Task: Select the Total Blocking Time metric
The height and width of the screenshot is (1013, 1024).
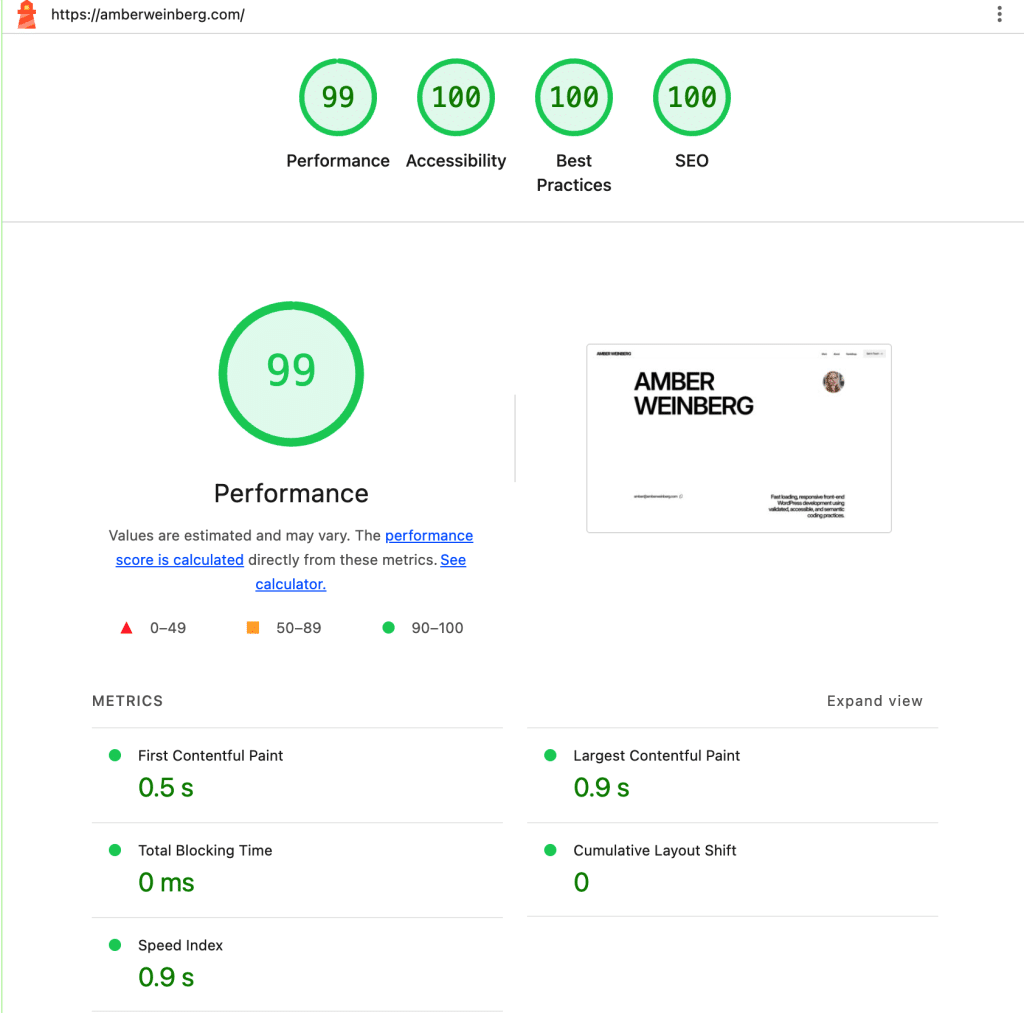Action: click(297, 870)
